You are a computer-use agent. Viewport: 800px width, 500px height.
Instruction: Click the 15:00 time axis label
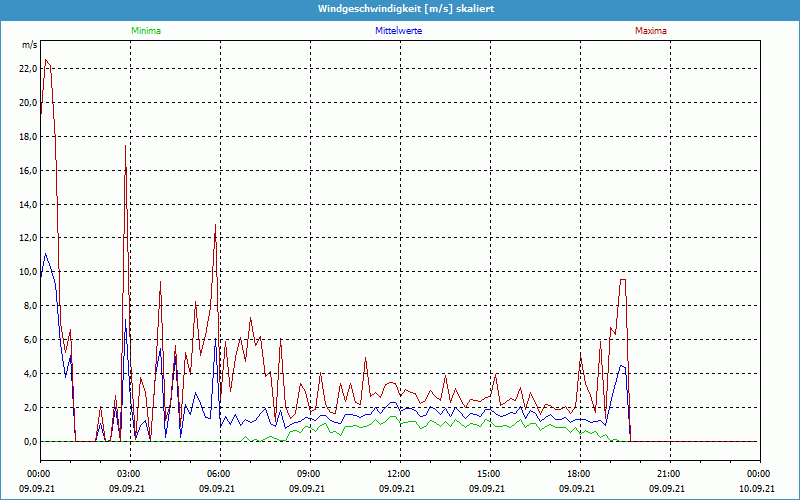488,474
